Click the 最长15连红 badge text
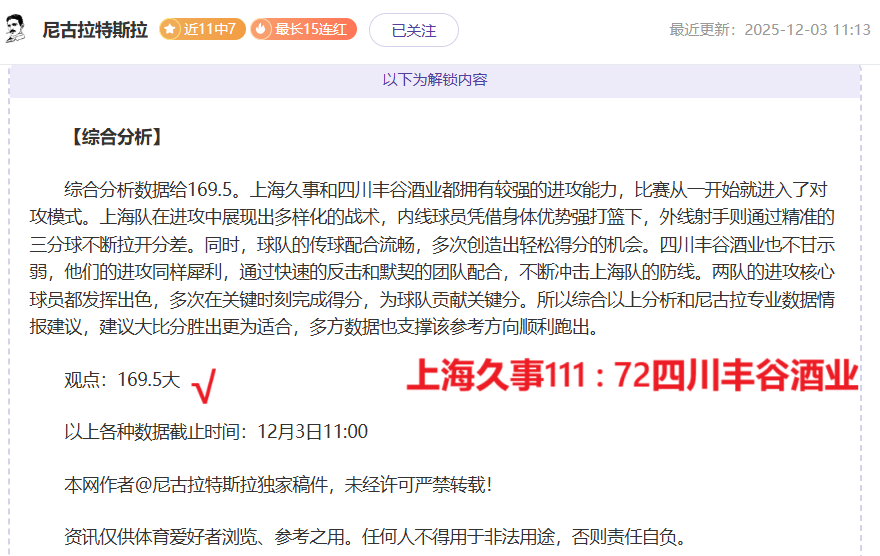Viewport: 880px width, 556px height. [311, 29]
